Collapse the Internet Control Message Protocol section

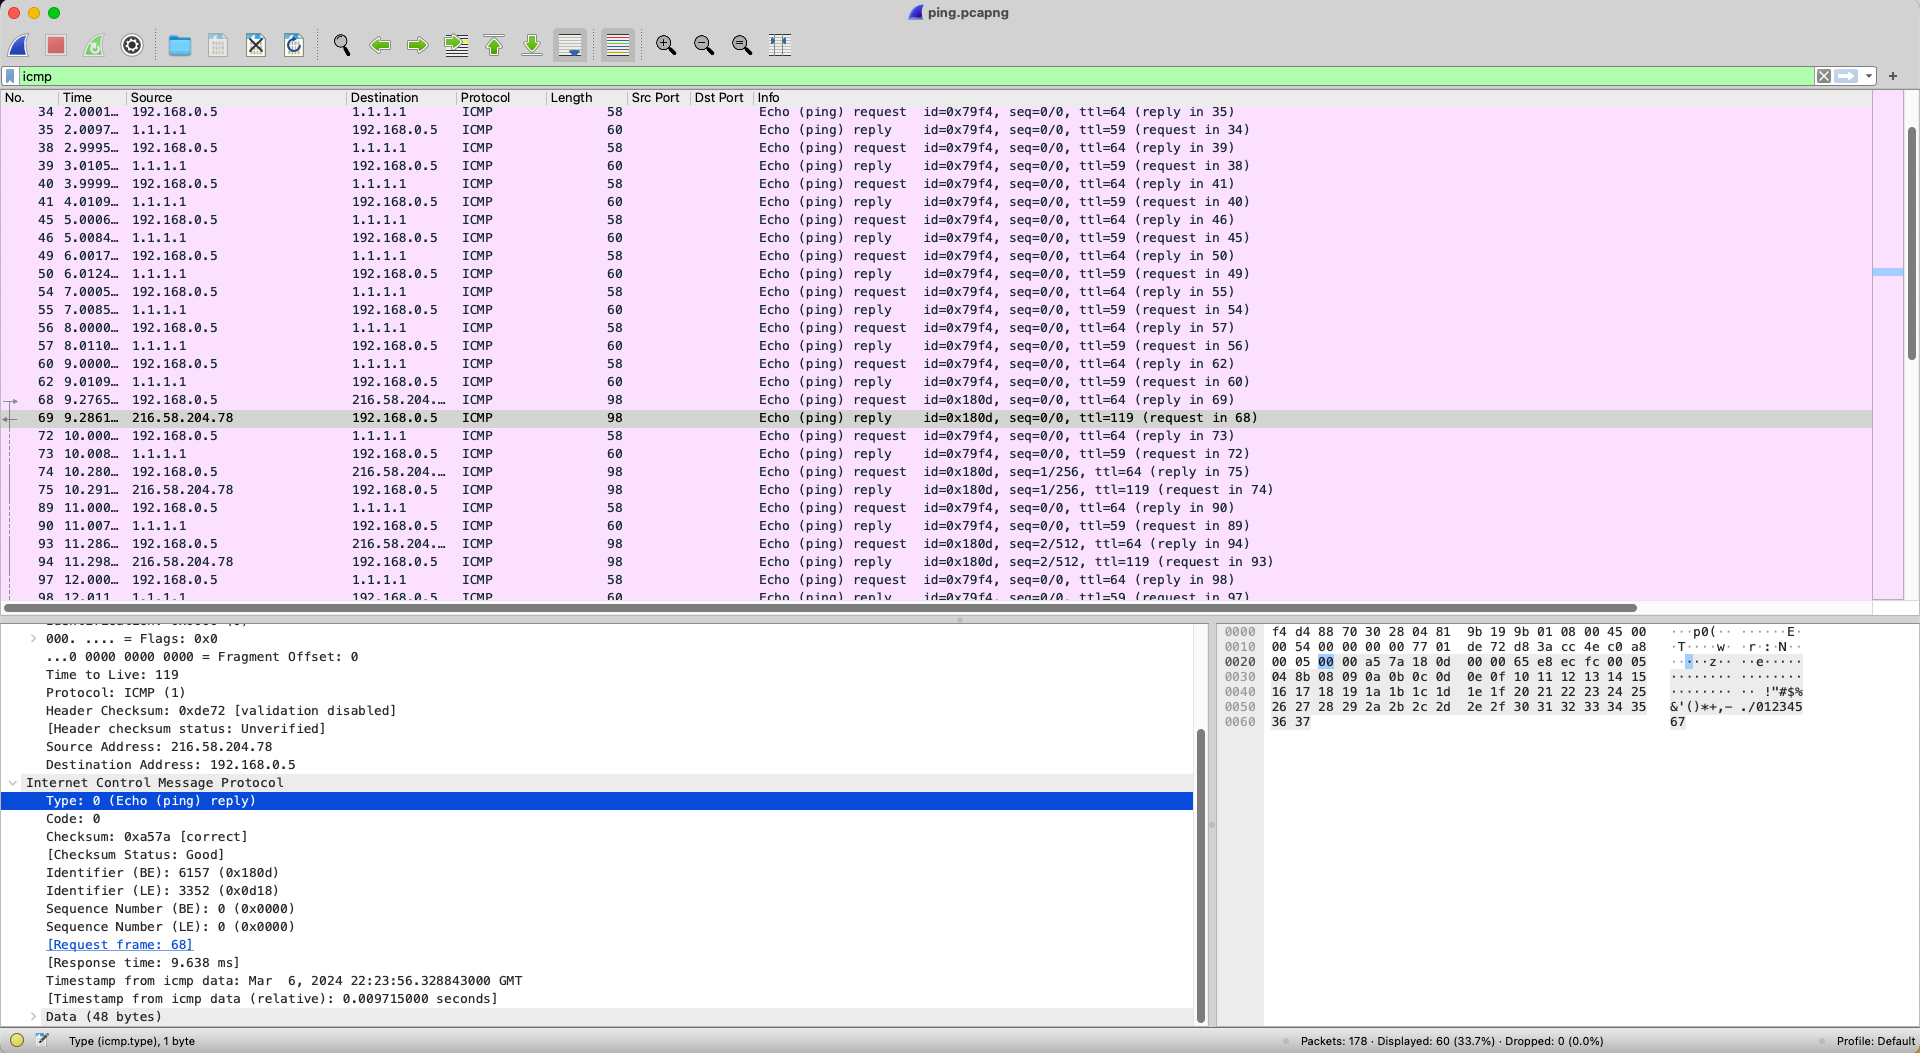pos(13,782)
